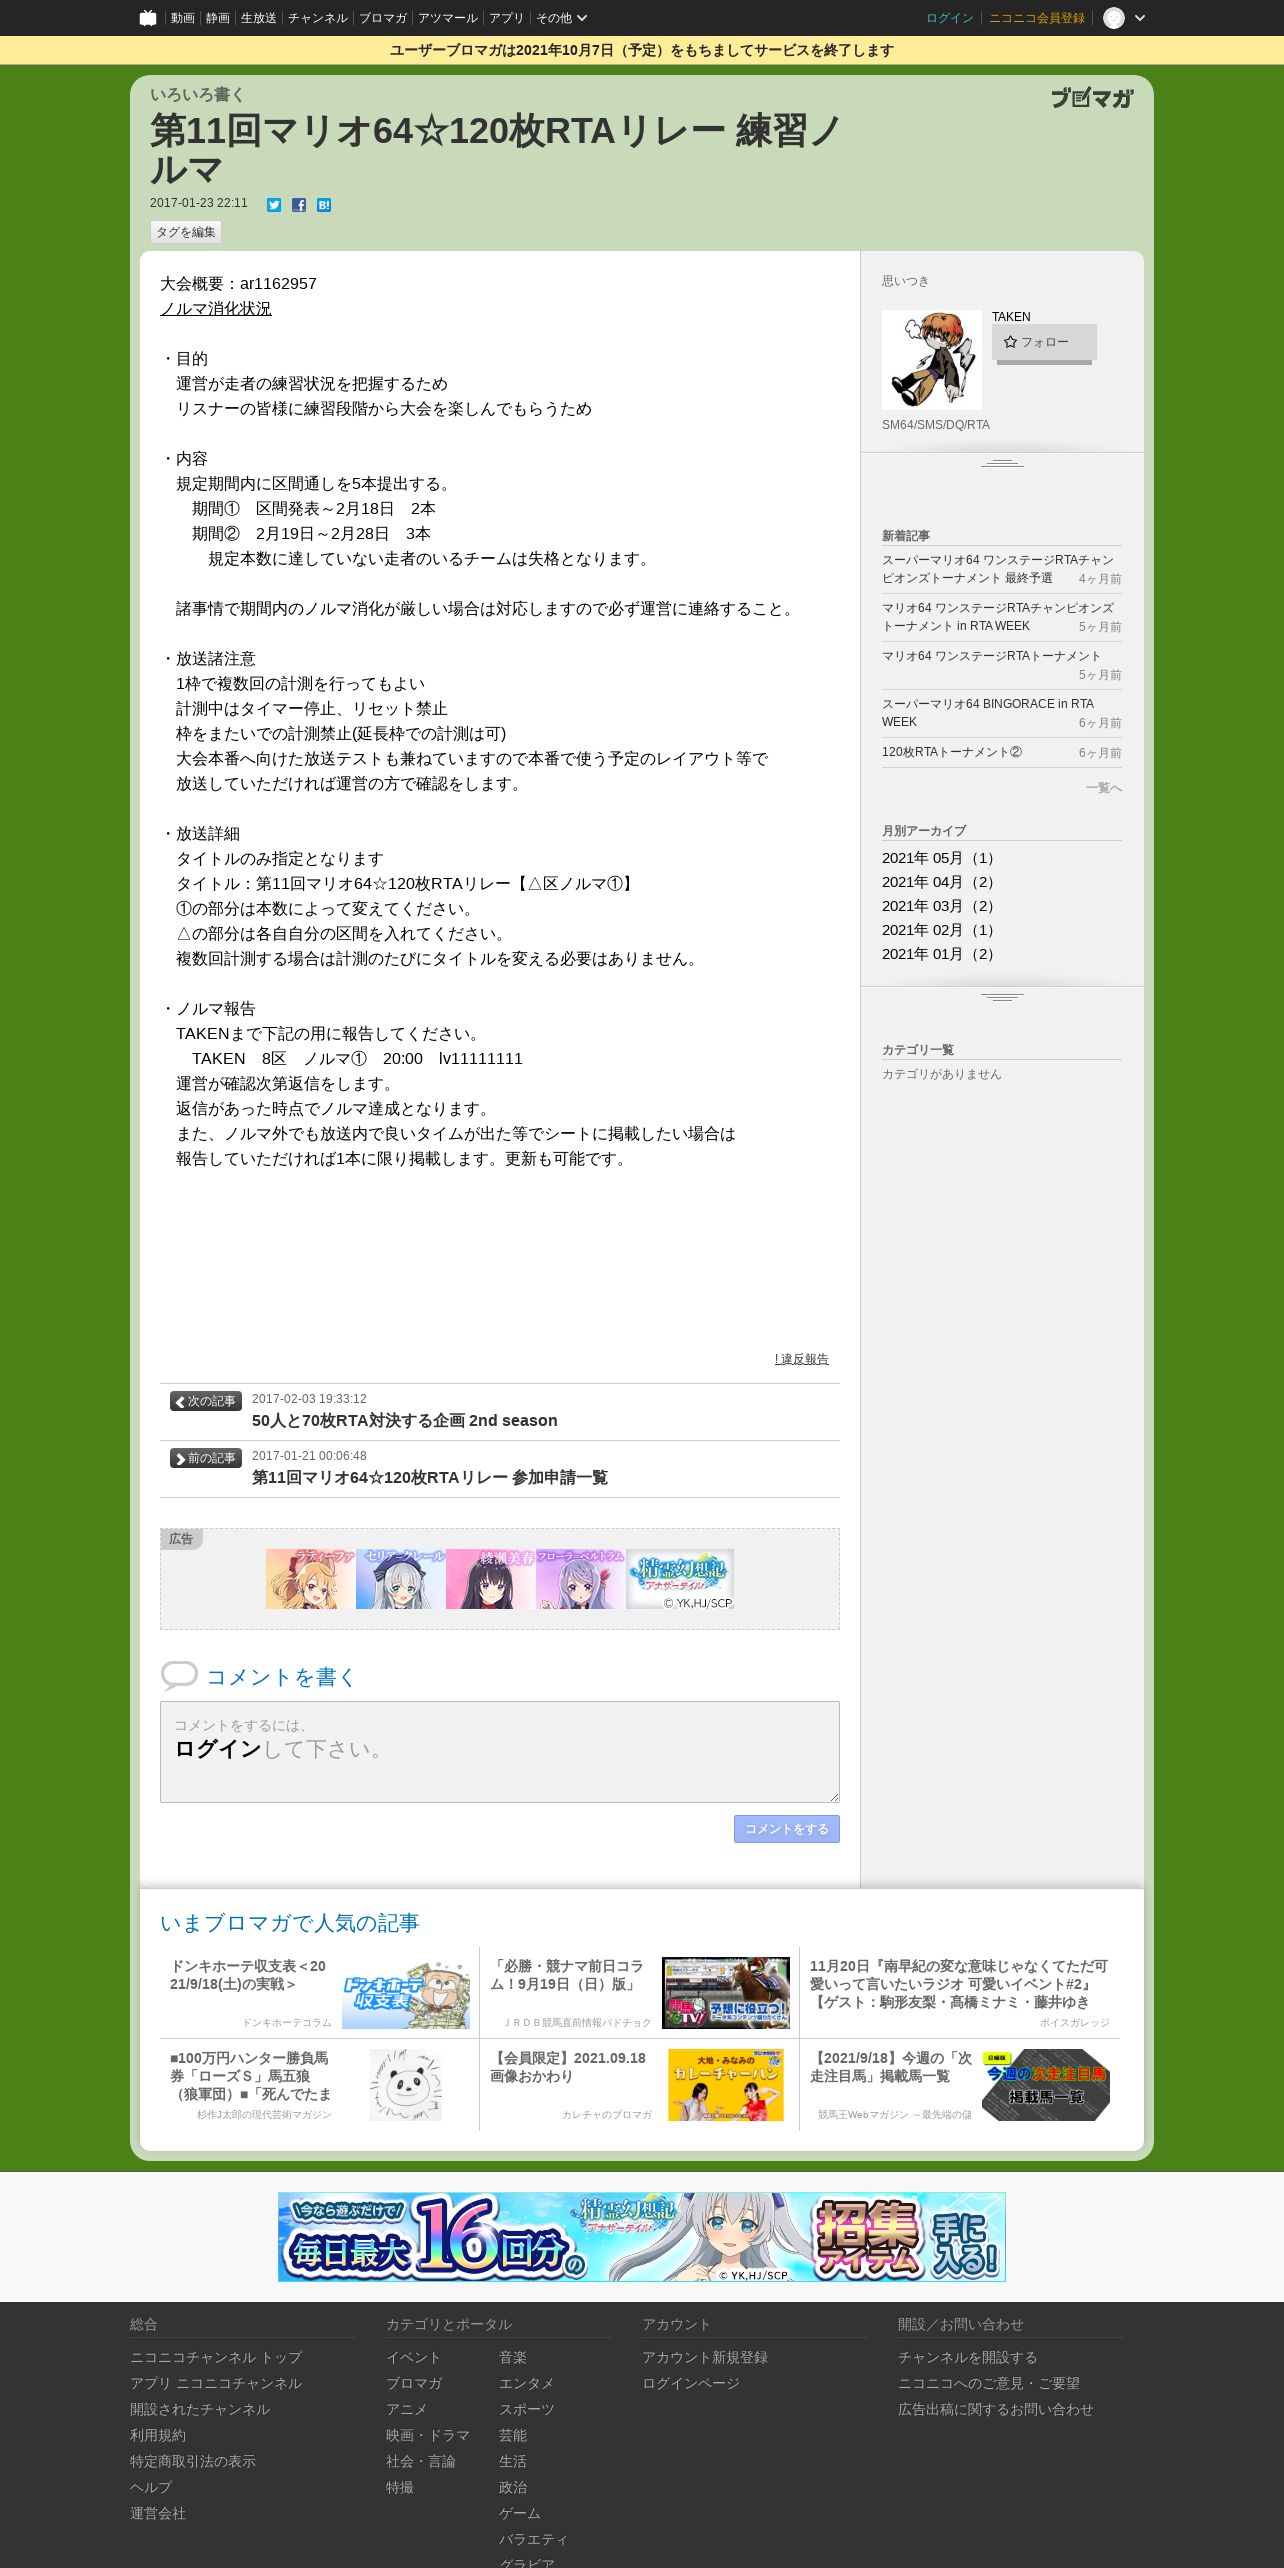Open footer category ゲーム
Image resolution: width=1284 pixels, height=2568 pixels.
520,2513
